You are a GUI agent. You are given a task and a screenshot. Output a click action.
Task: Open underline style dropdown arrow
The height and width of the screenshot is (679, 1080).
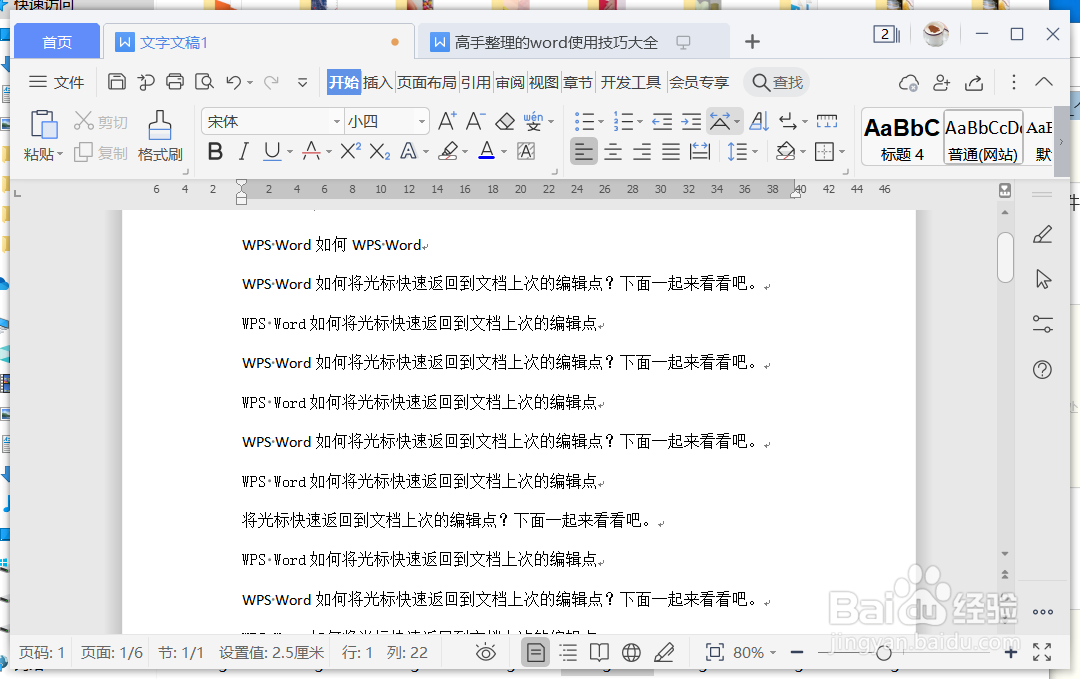point(289,152)
